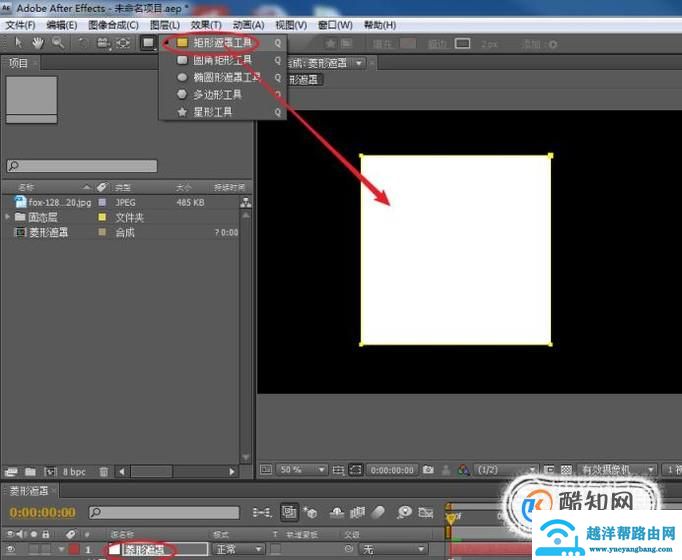Image resolution: width=682 pixels, height=560 pixels.
Task: Open the 图层(L) menu
Action: 164,25
